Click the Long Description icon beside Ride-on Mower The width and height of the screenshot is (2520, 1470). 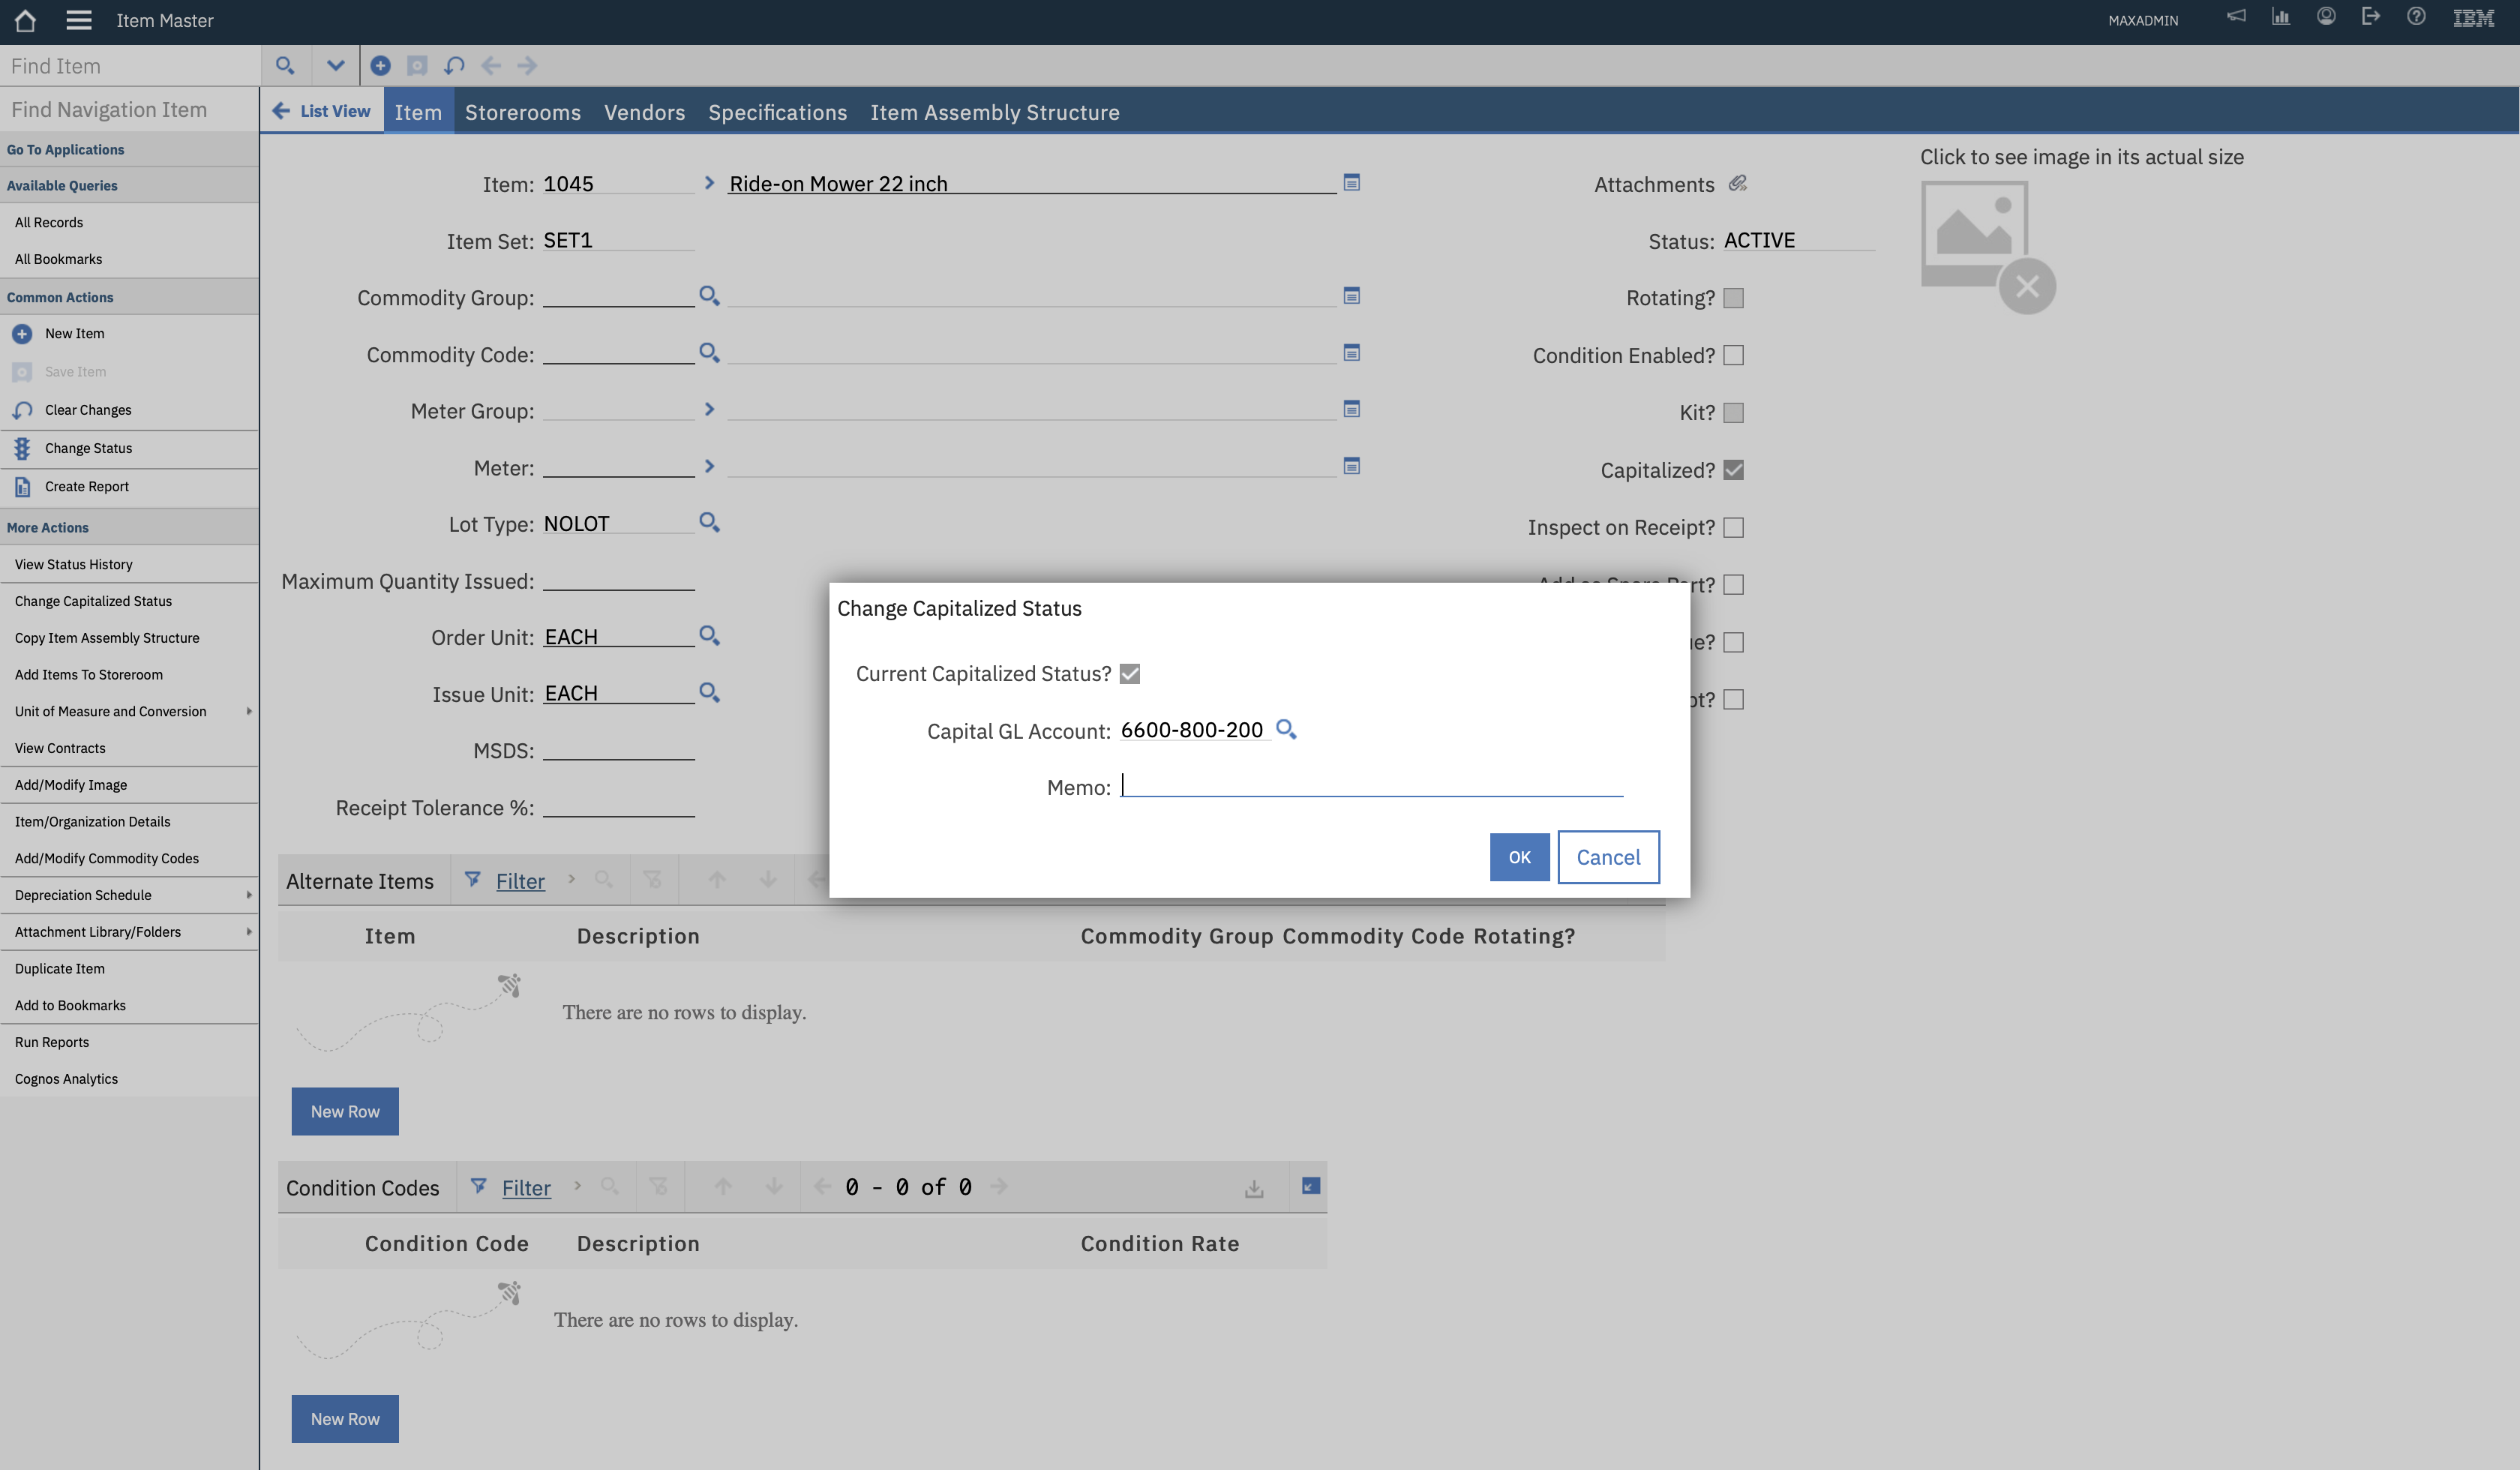pos(1352,183)
